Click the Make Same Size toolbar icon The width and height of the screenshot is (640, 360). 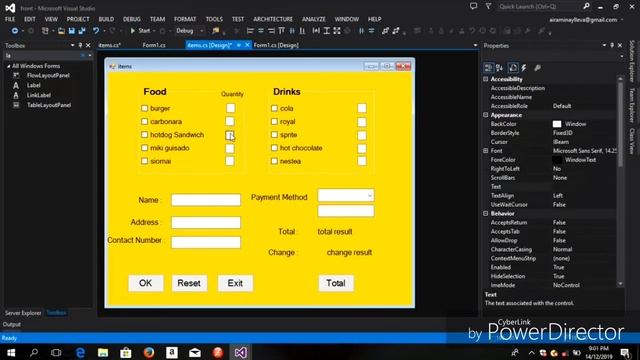(x=337, y=31)
